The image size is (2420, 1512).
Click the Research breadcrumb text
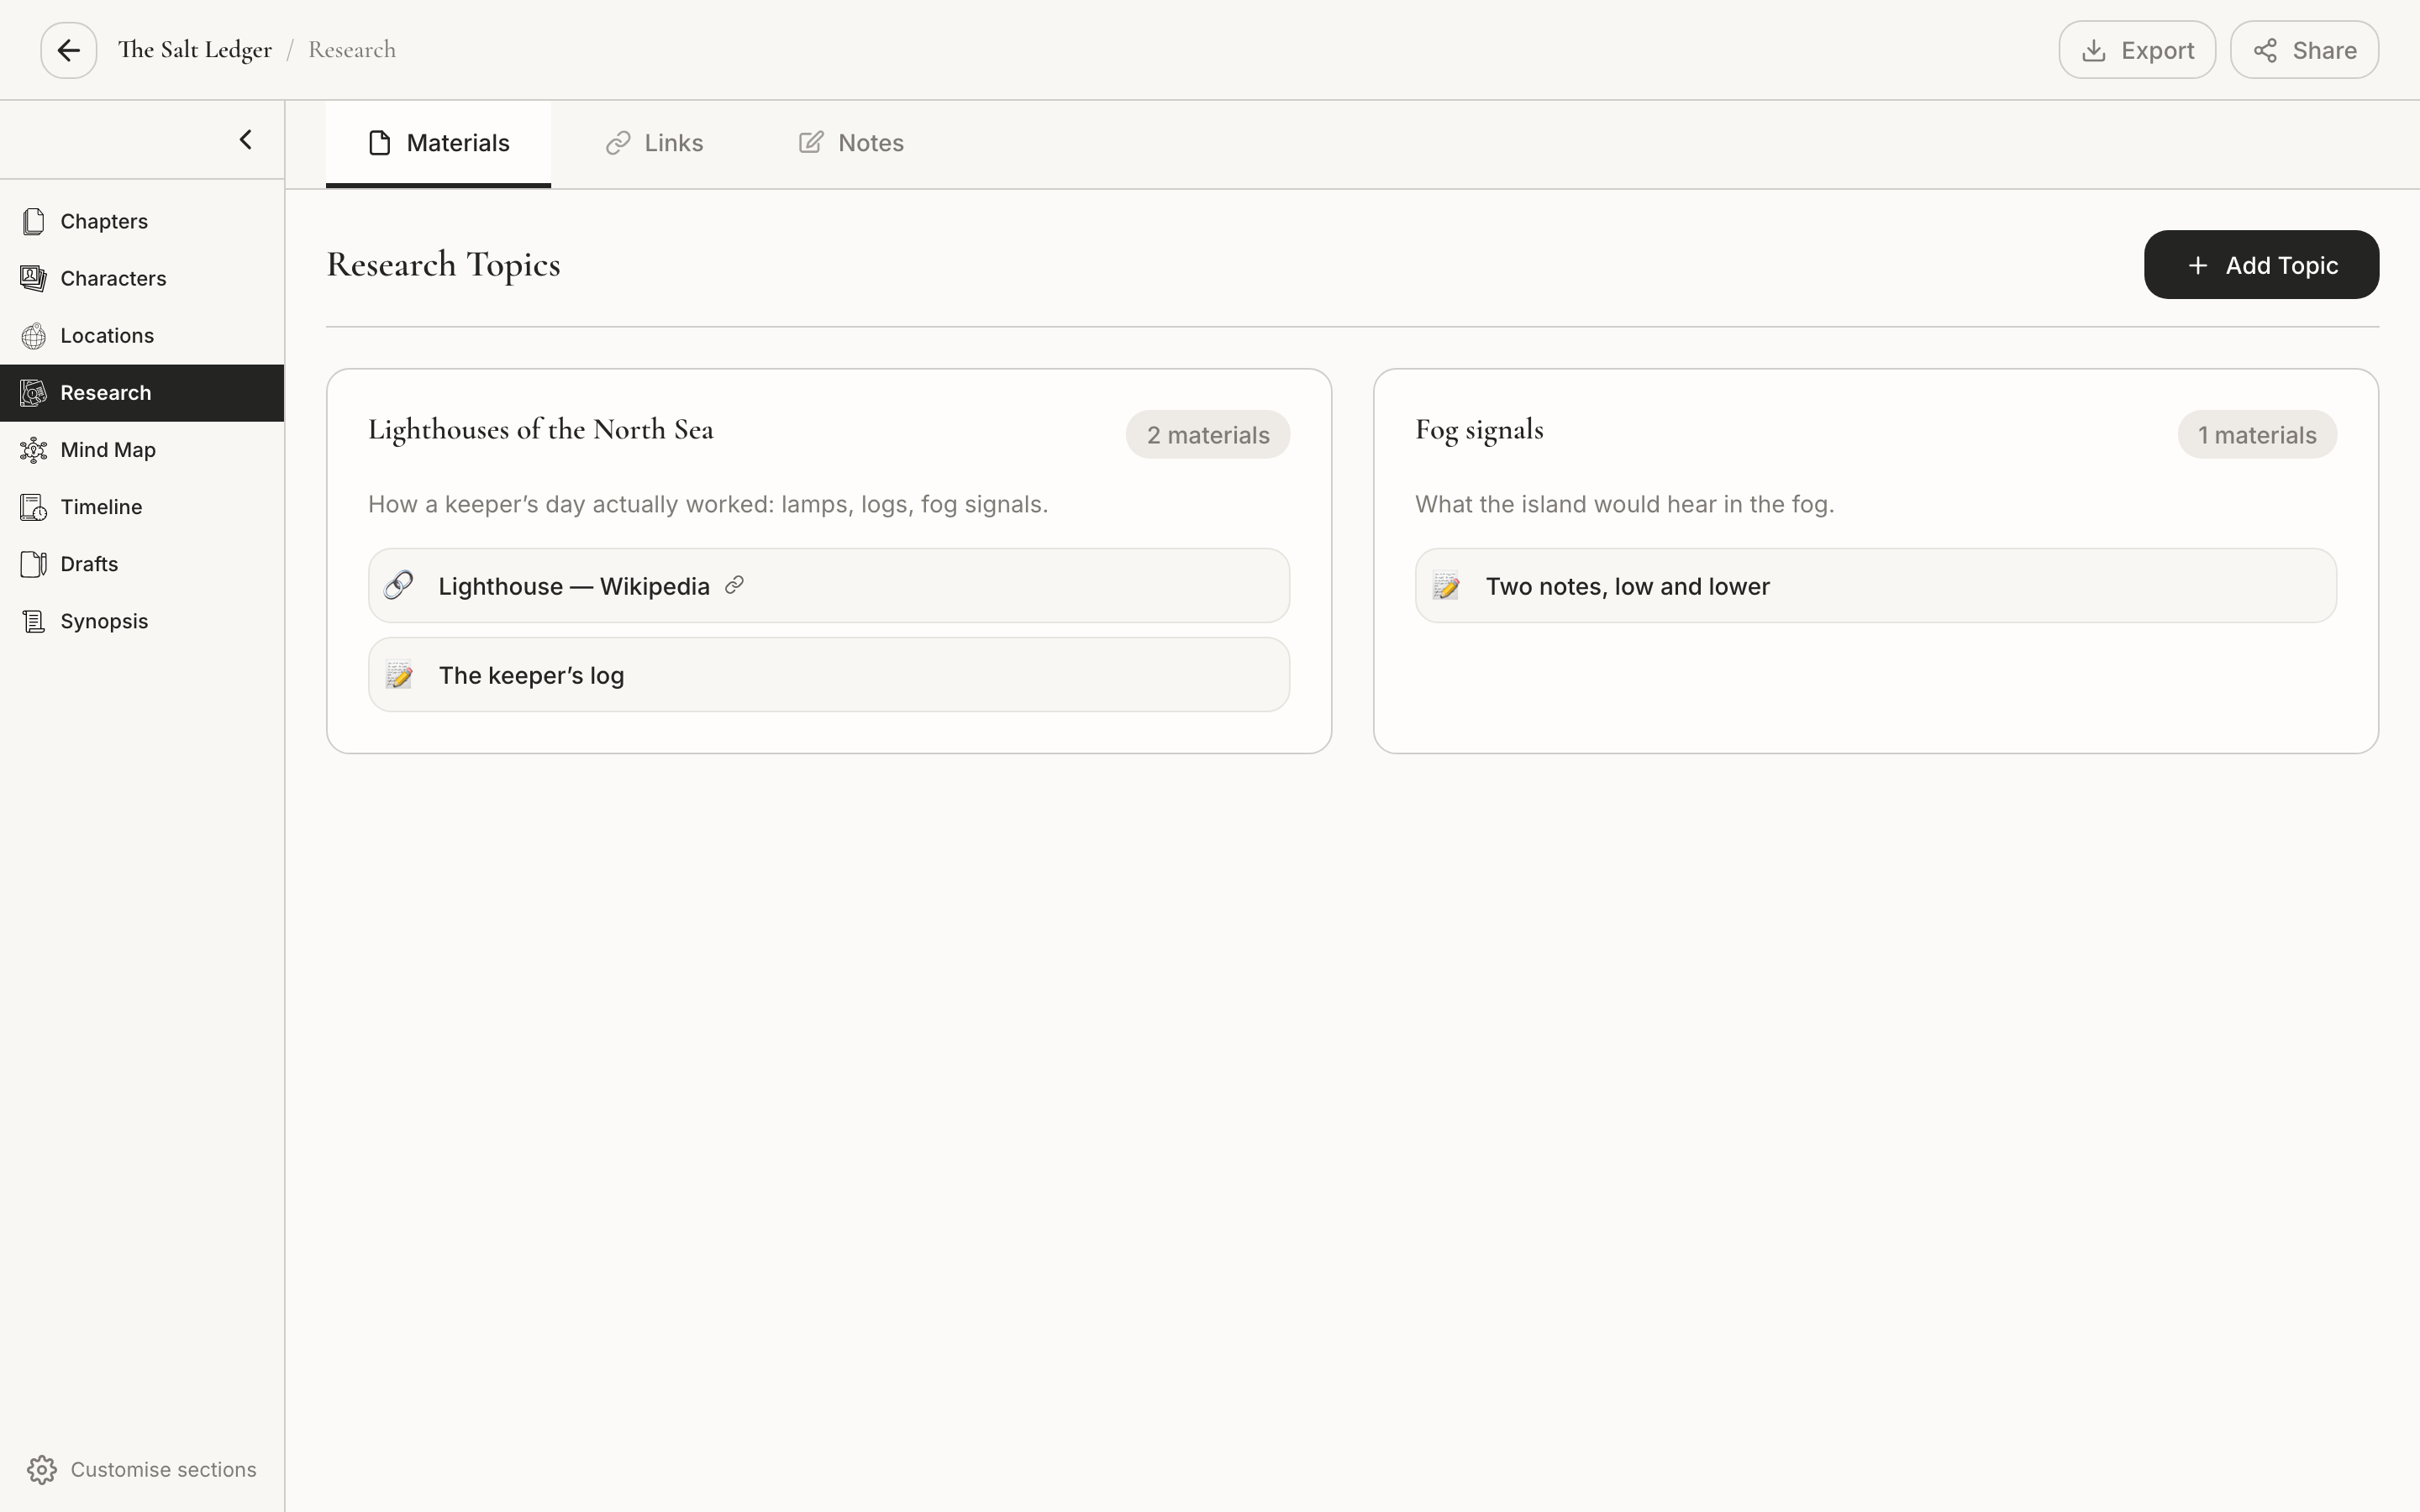pyautogui.click(x=352, y=50)
